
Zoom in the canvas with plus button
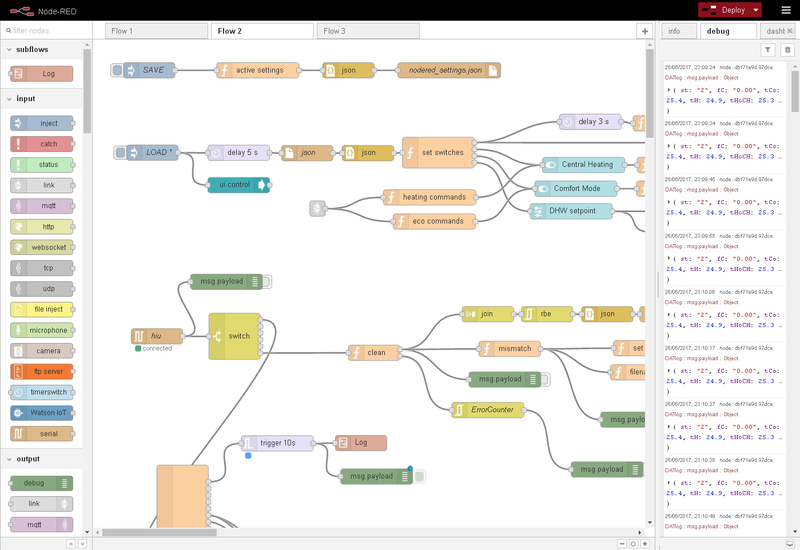point(645,544)
